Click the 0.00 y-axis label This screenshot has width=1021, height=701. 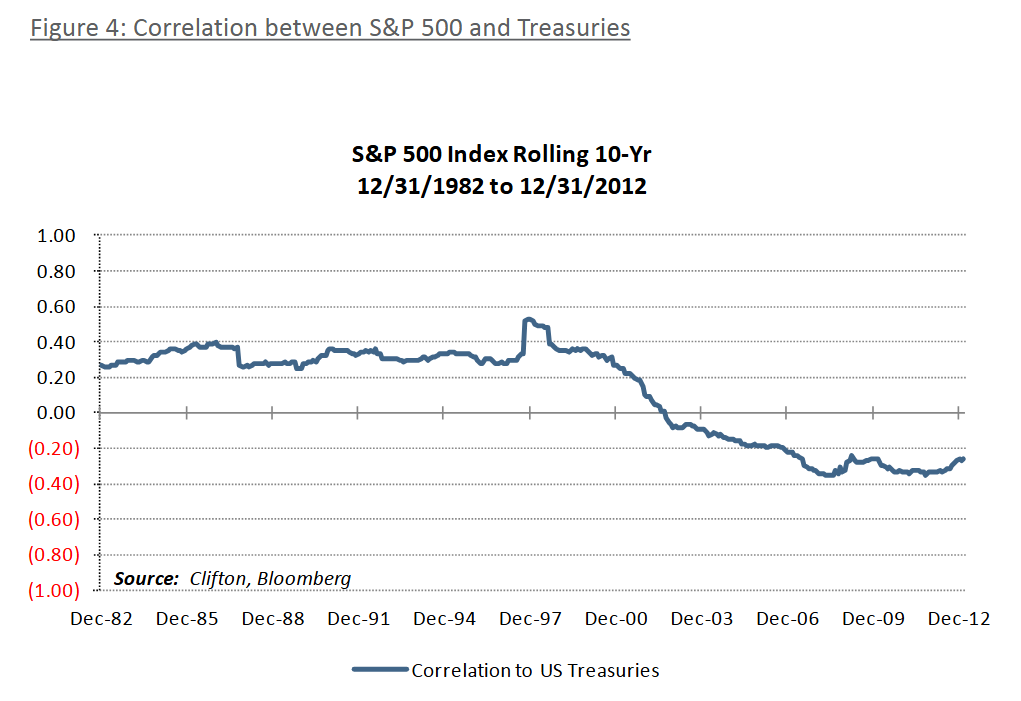pyautogui.click(x=58, y=412)
